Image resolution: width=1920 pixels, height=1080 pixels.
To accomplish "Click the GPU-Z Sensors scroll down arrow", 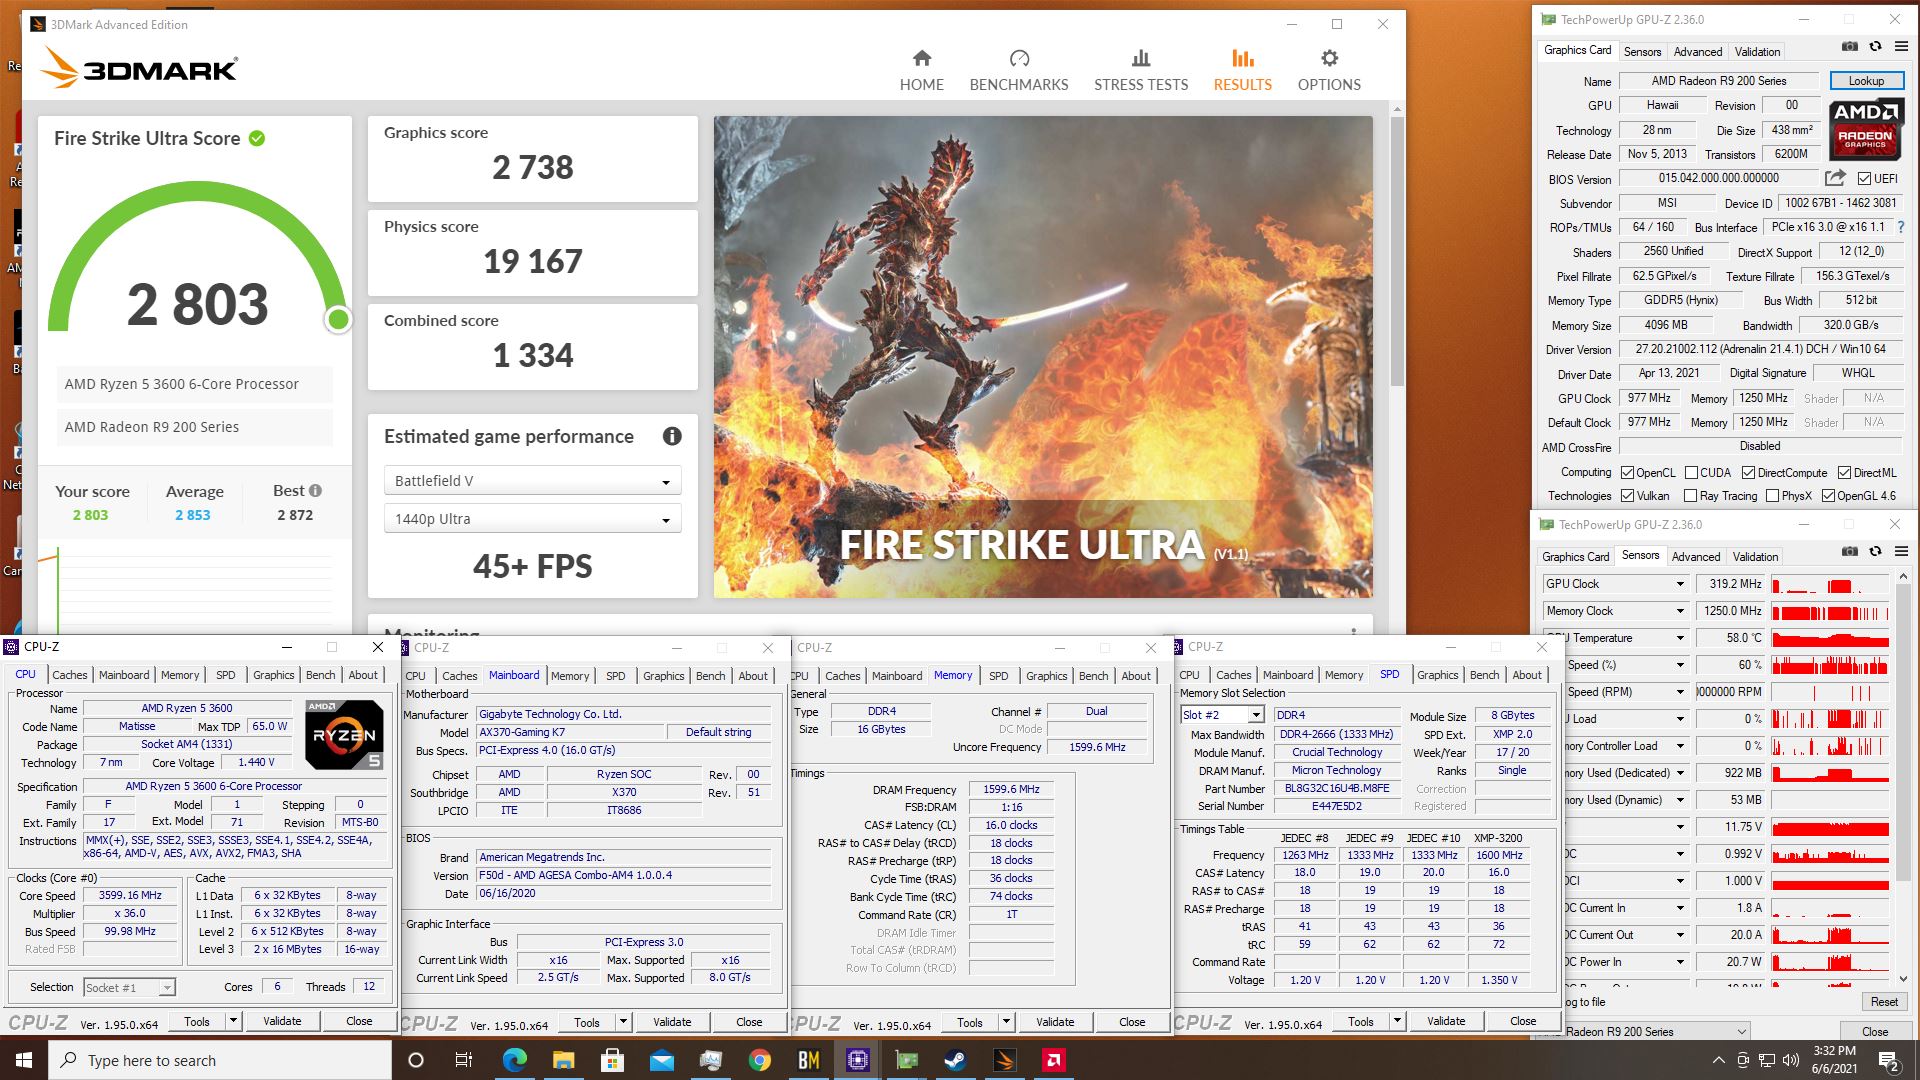I will (1903, 979).
